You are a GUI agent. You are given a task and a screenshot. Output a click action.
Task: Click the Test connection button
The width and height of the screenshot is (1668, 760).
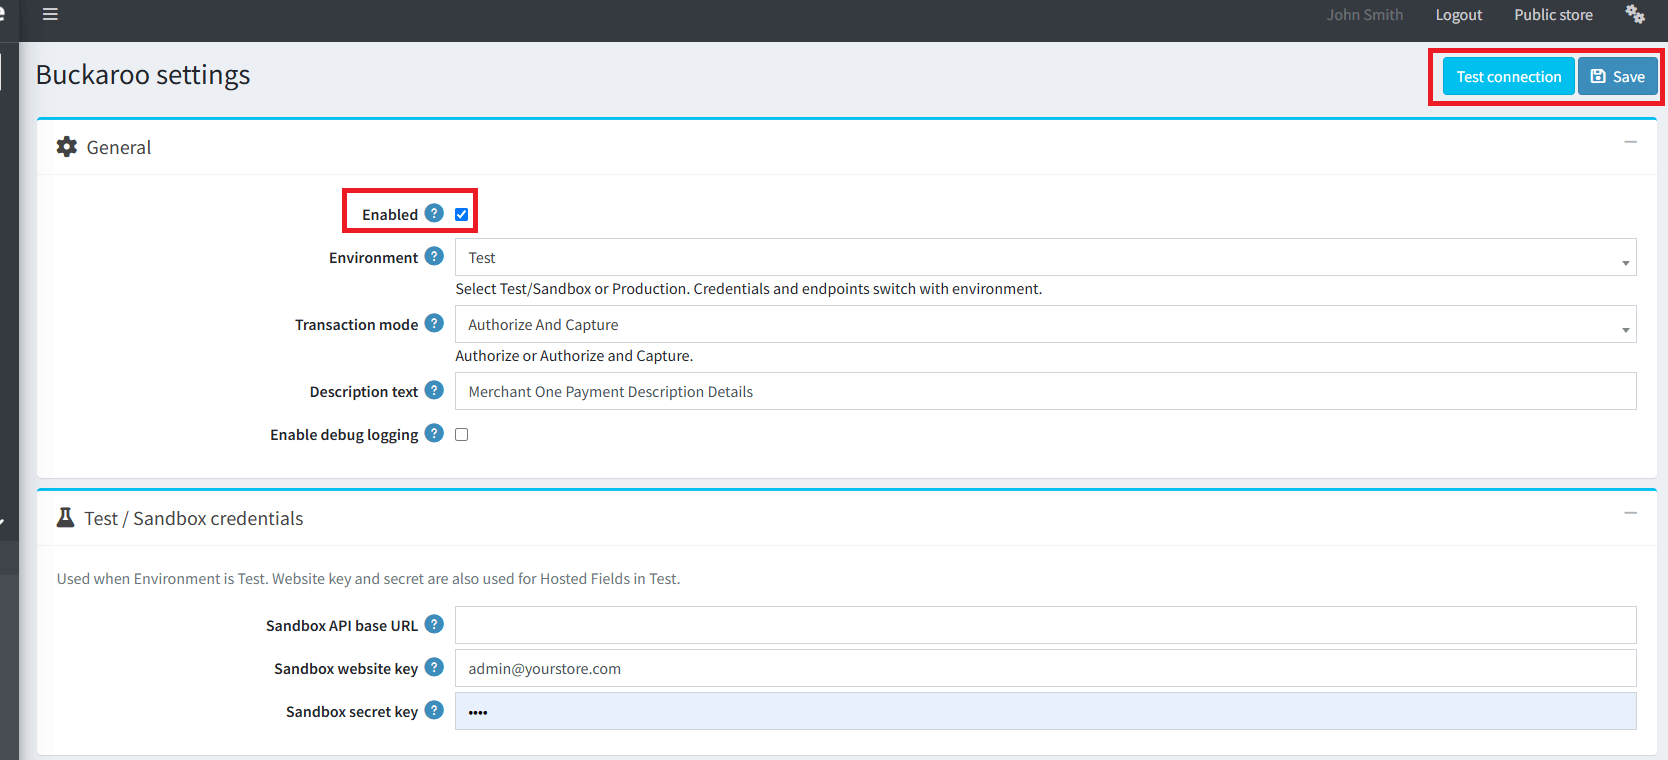1509,76
